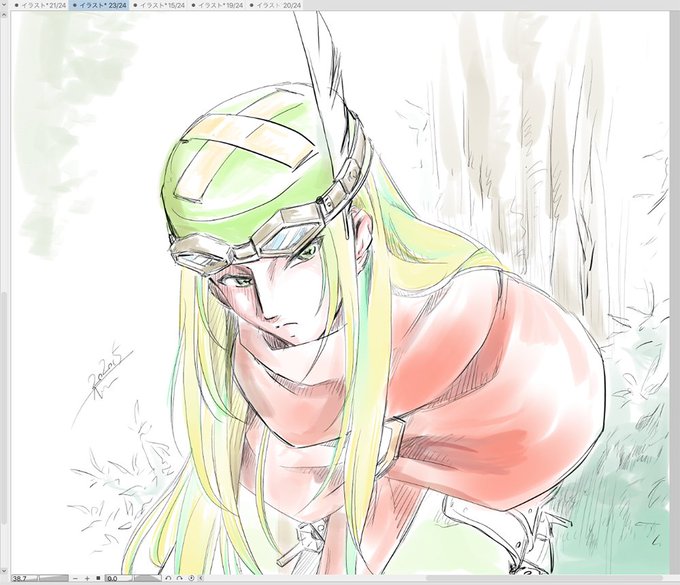Switch to the イラスト 21/24 tab
The width and height of the screenshot is (680, 585).
coord(39,5)
